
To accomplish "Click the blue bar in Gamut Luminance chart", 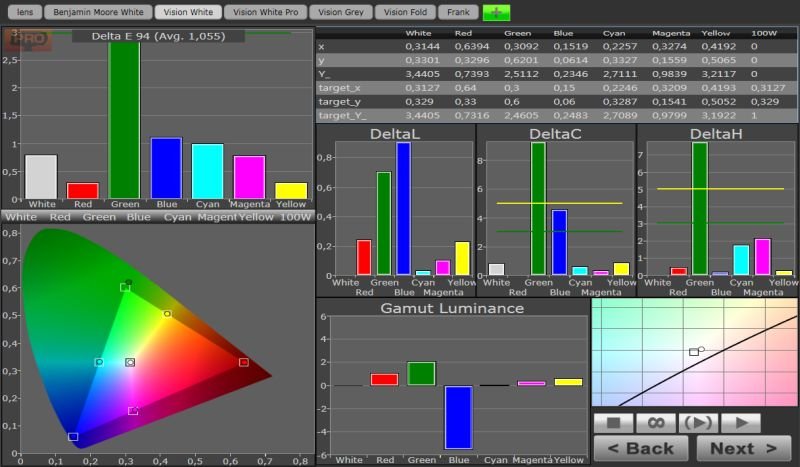I will click(458, 417).
